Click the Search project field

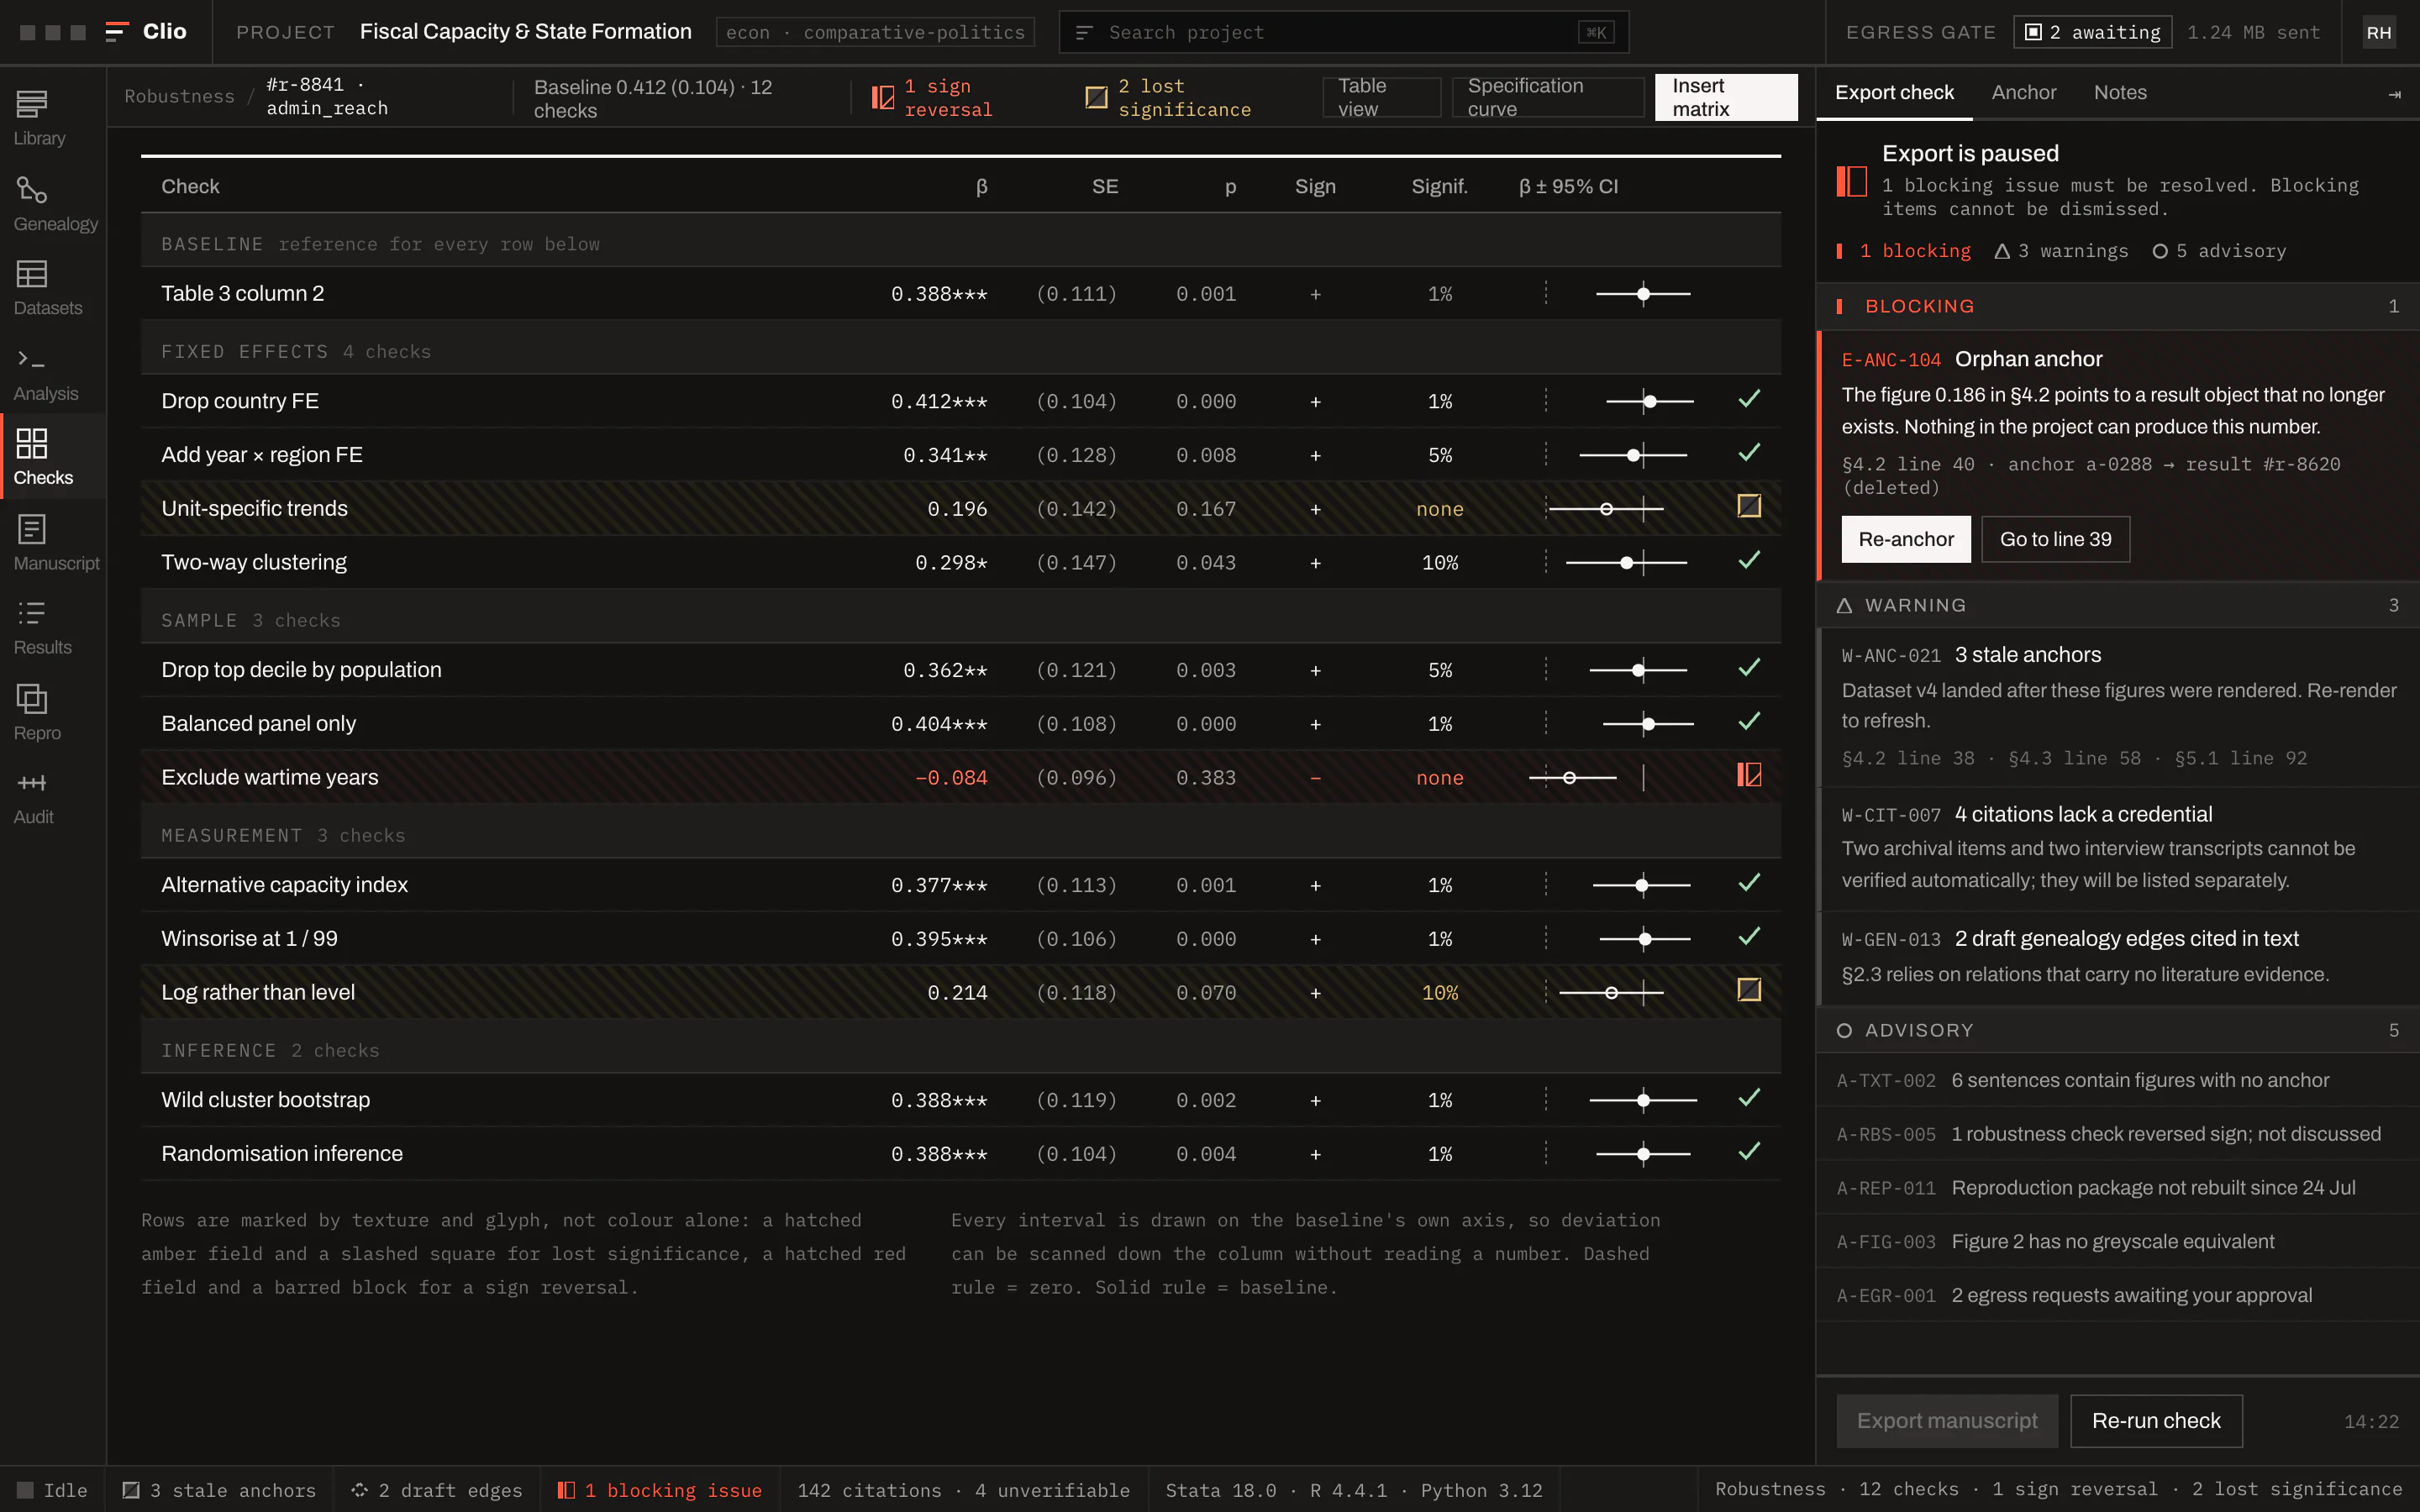pos(1343,32)
